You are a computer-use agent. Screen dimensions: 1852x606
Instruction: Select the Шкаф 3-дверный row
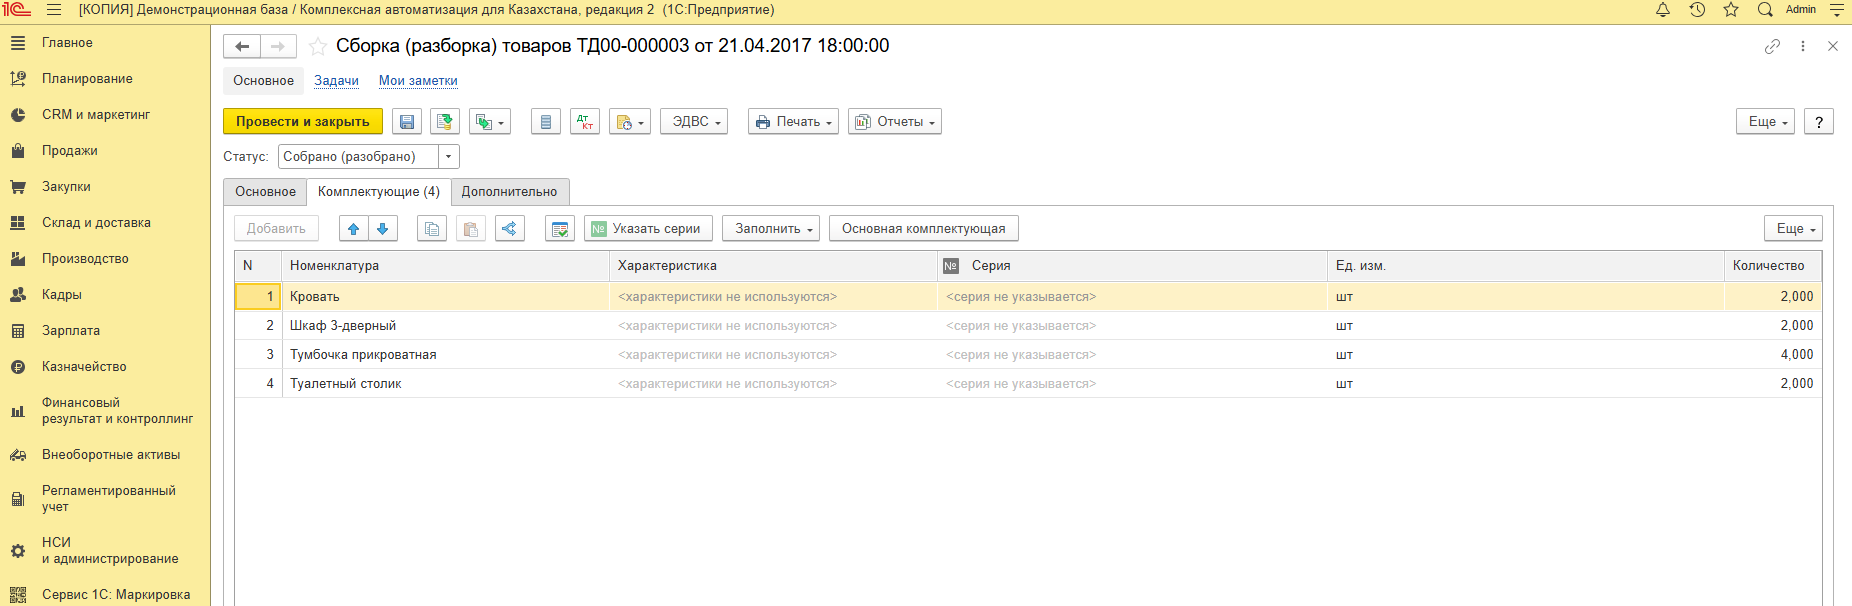pyautogui.click(x=343, y=326)
